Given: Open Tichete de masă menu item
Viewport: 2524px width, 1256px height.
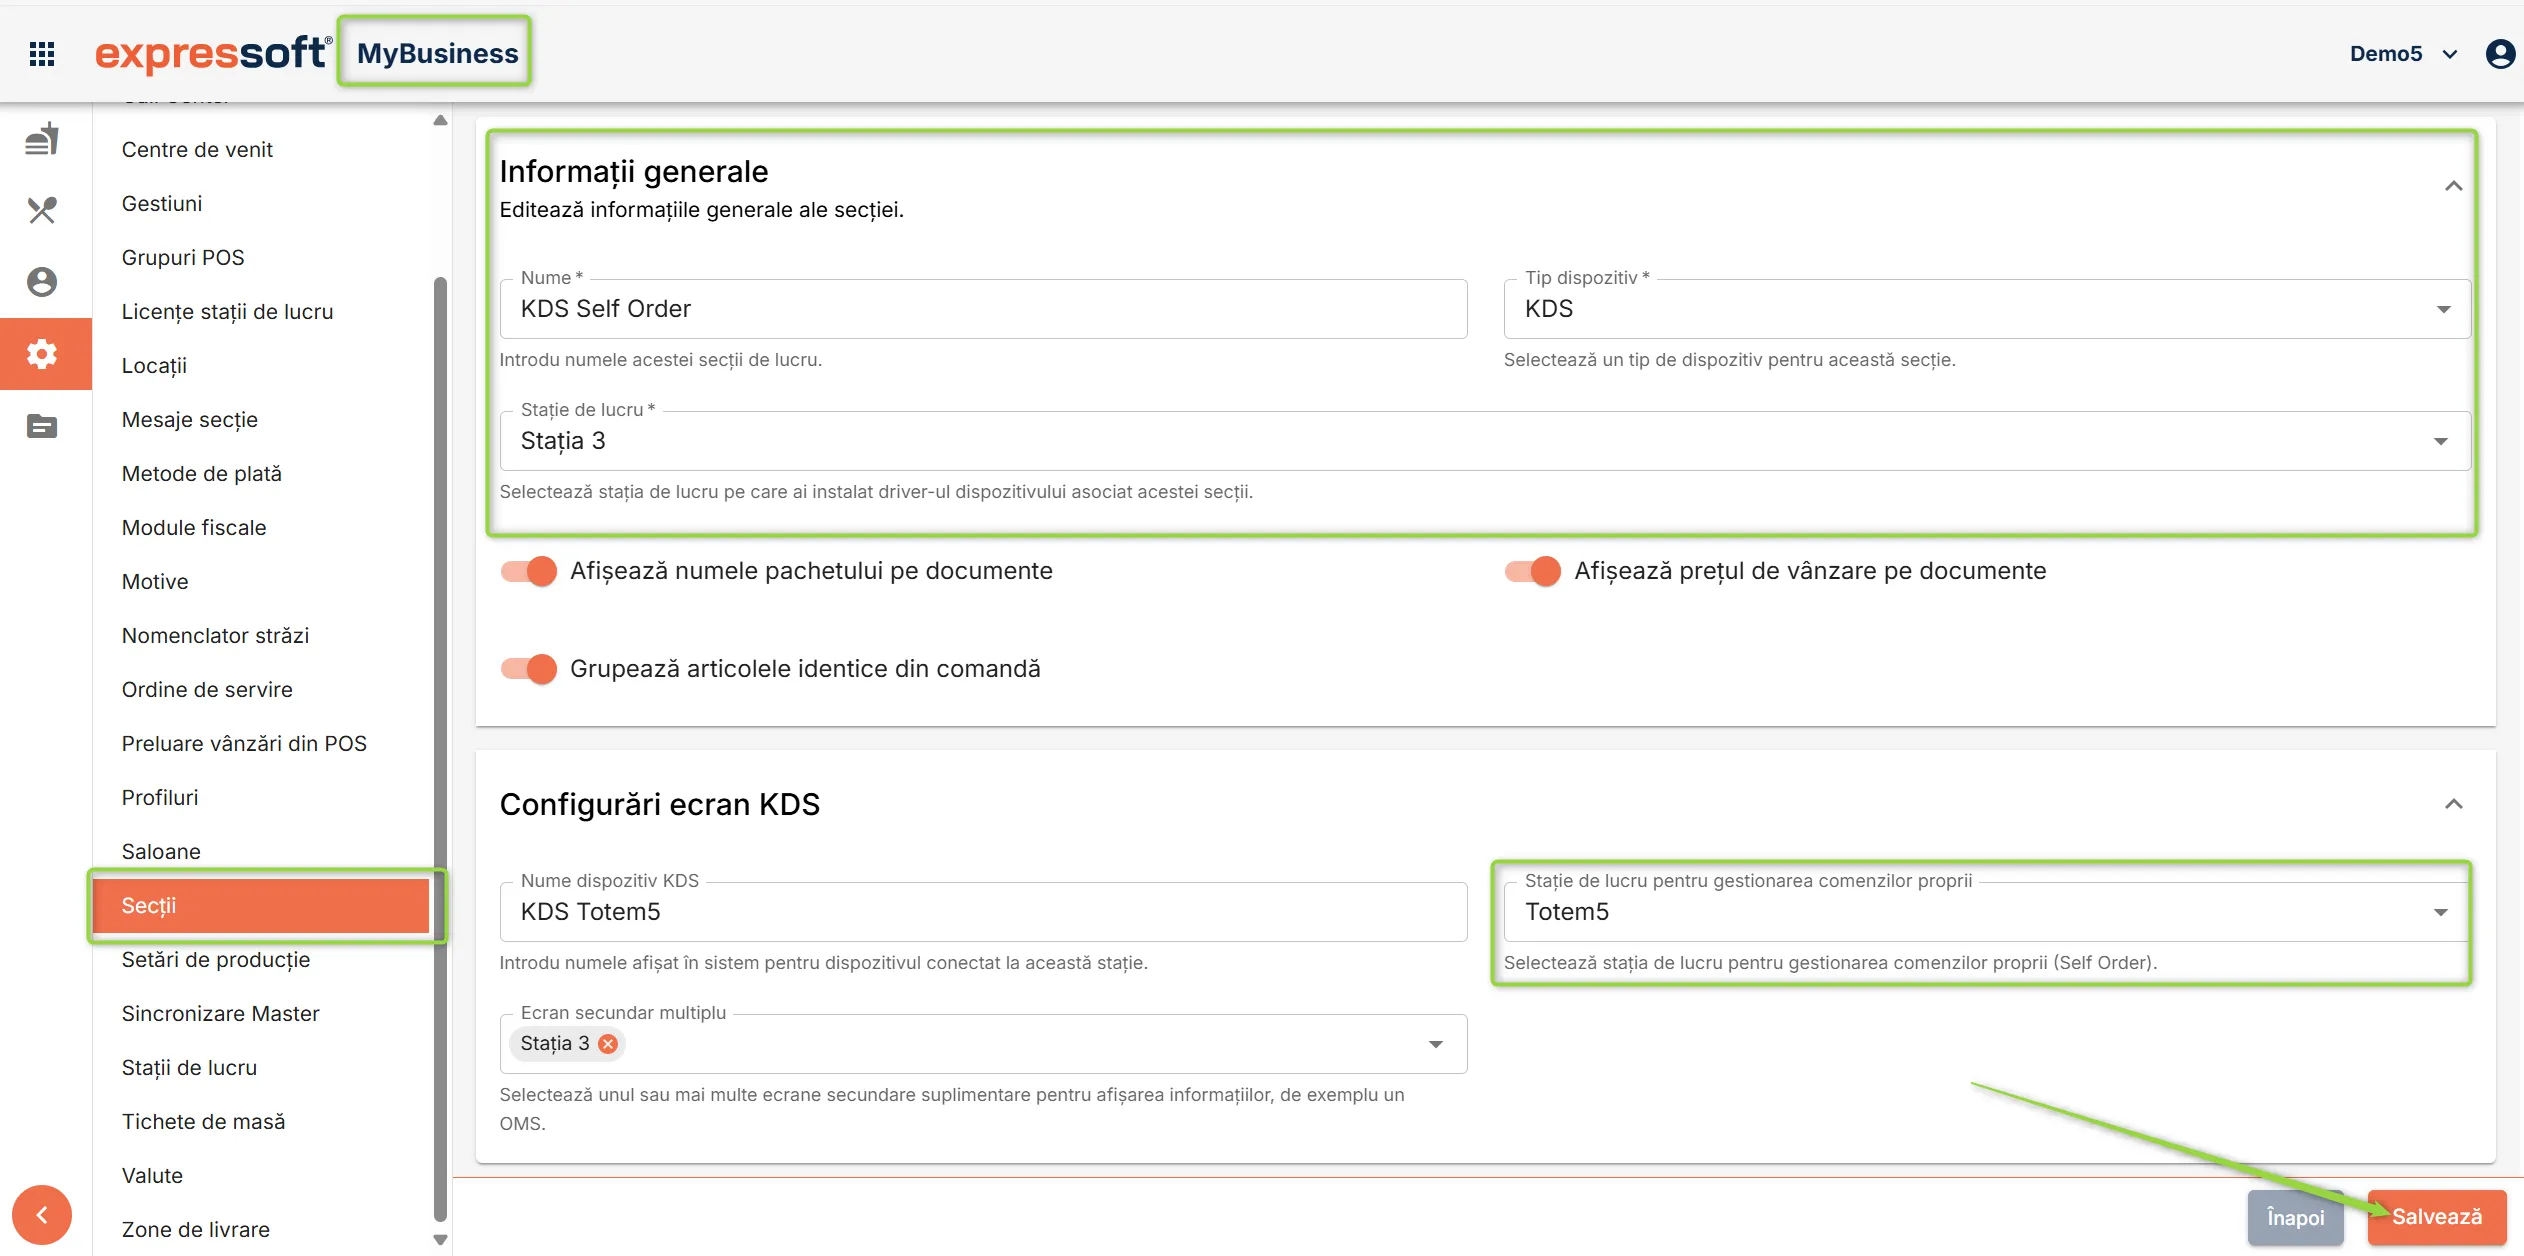Looking at the screenshot, I should click(x=204, y=1122).
